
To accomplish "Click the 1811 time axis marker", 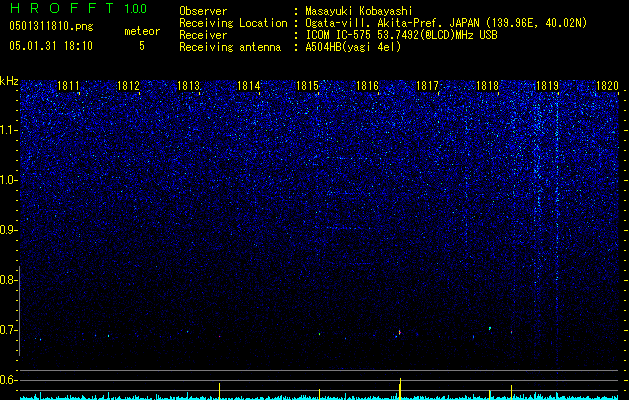I will click(68, 86).
